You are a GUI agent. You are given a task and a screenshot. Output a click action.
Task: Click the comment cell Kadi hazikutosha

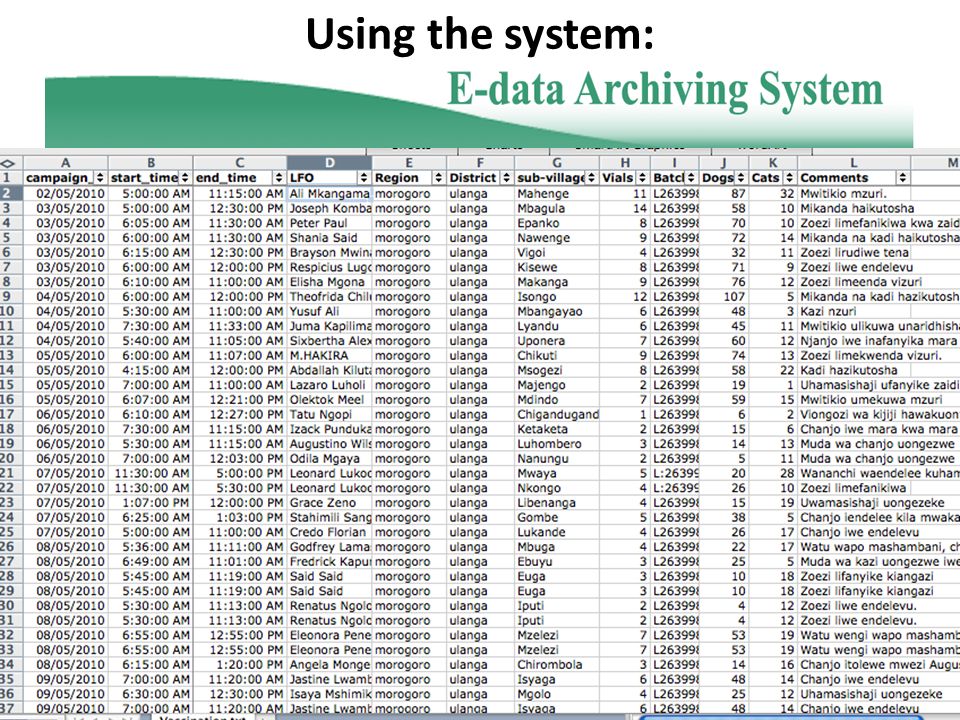[x=854, y=370]
